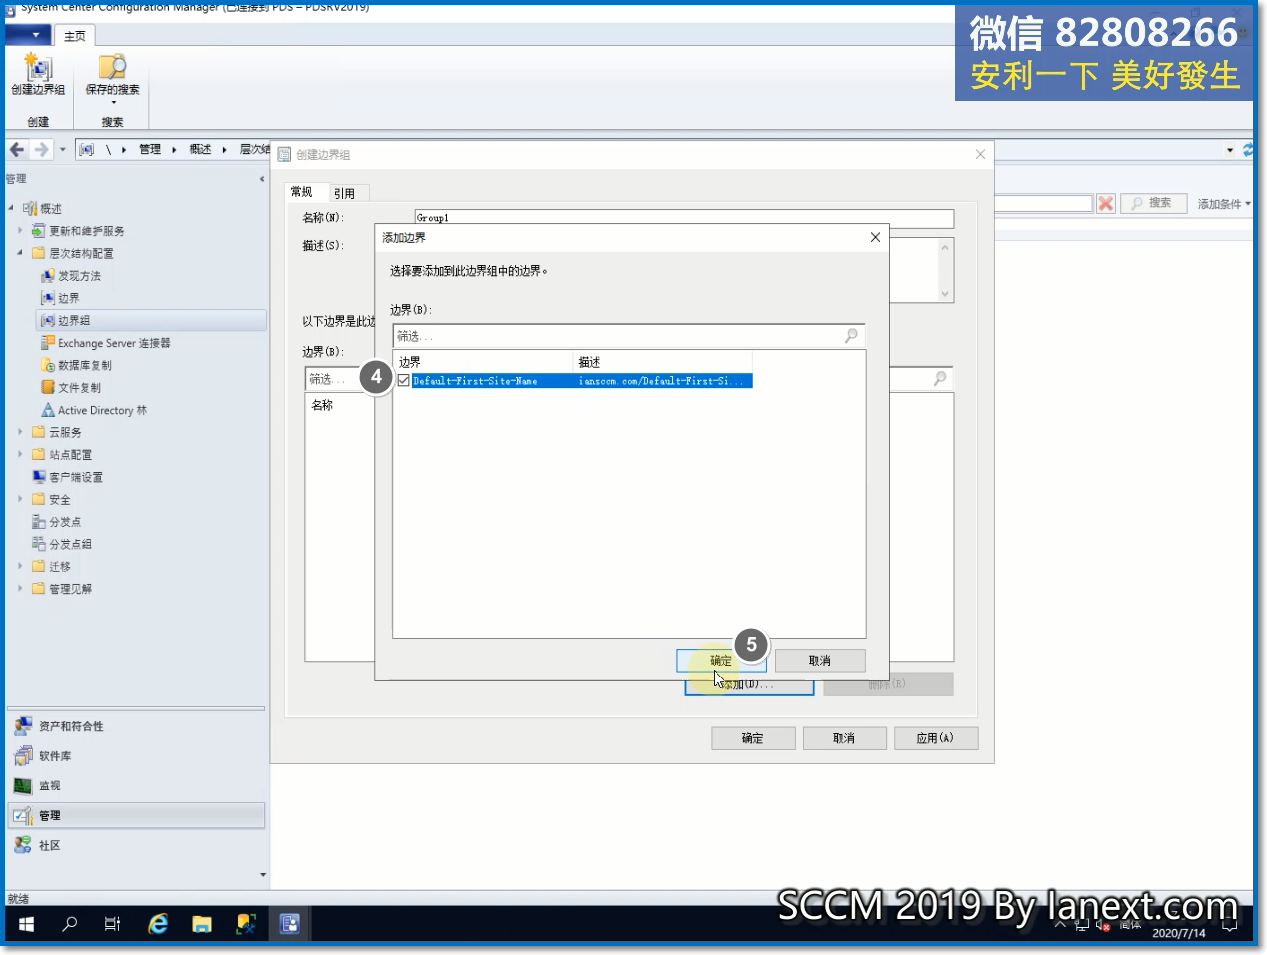
Task: Click 概述 in the breadcrumb path
Action: tap(201, 150)
